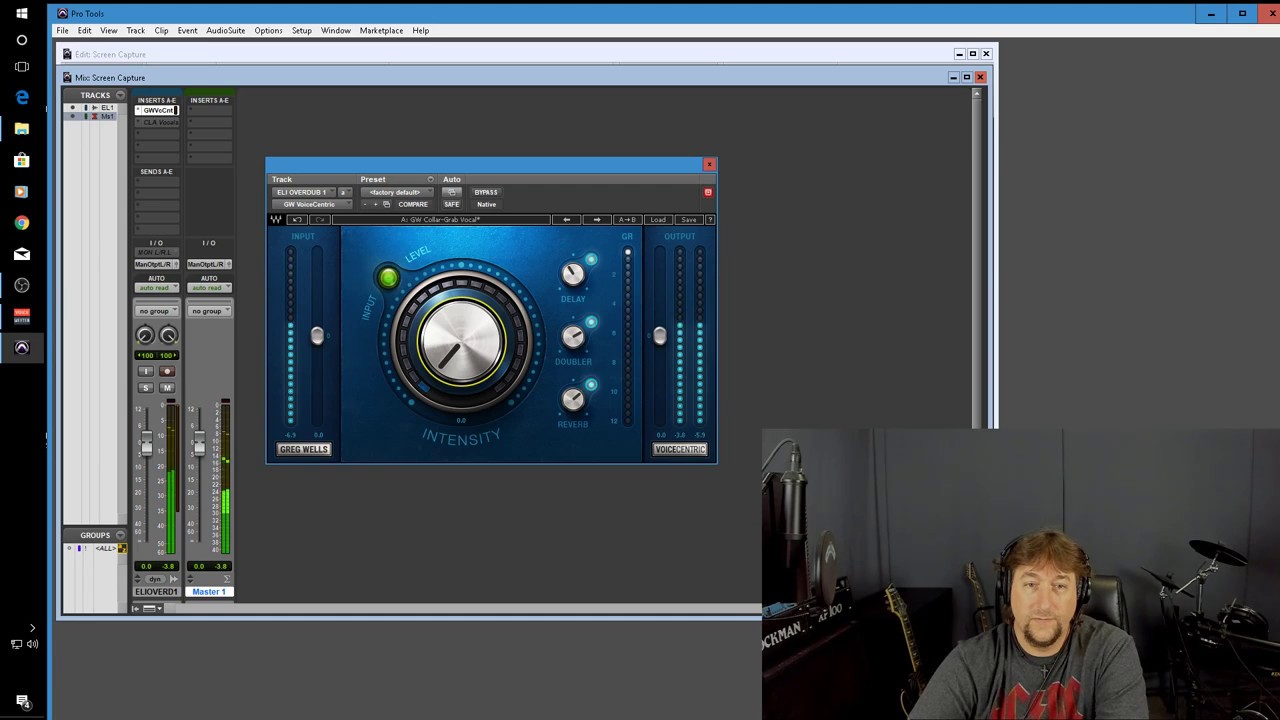Open the Waves preset name field
1280x720 pixels.
(x=441, y=220)
